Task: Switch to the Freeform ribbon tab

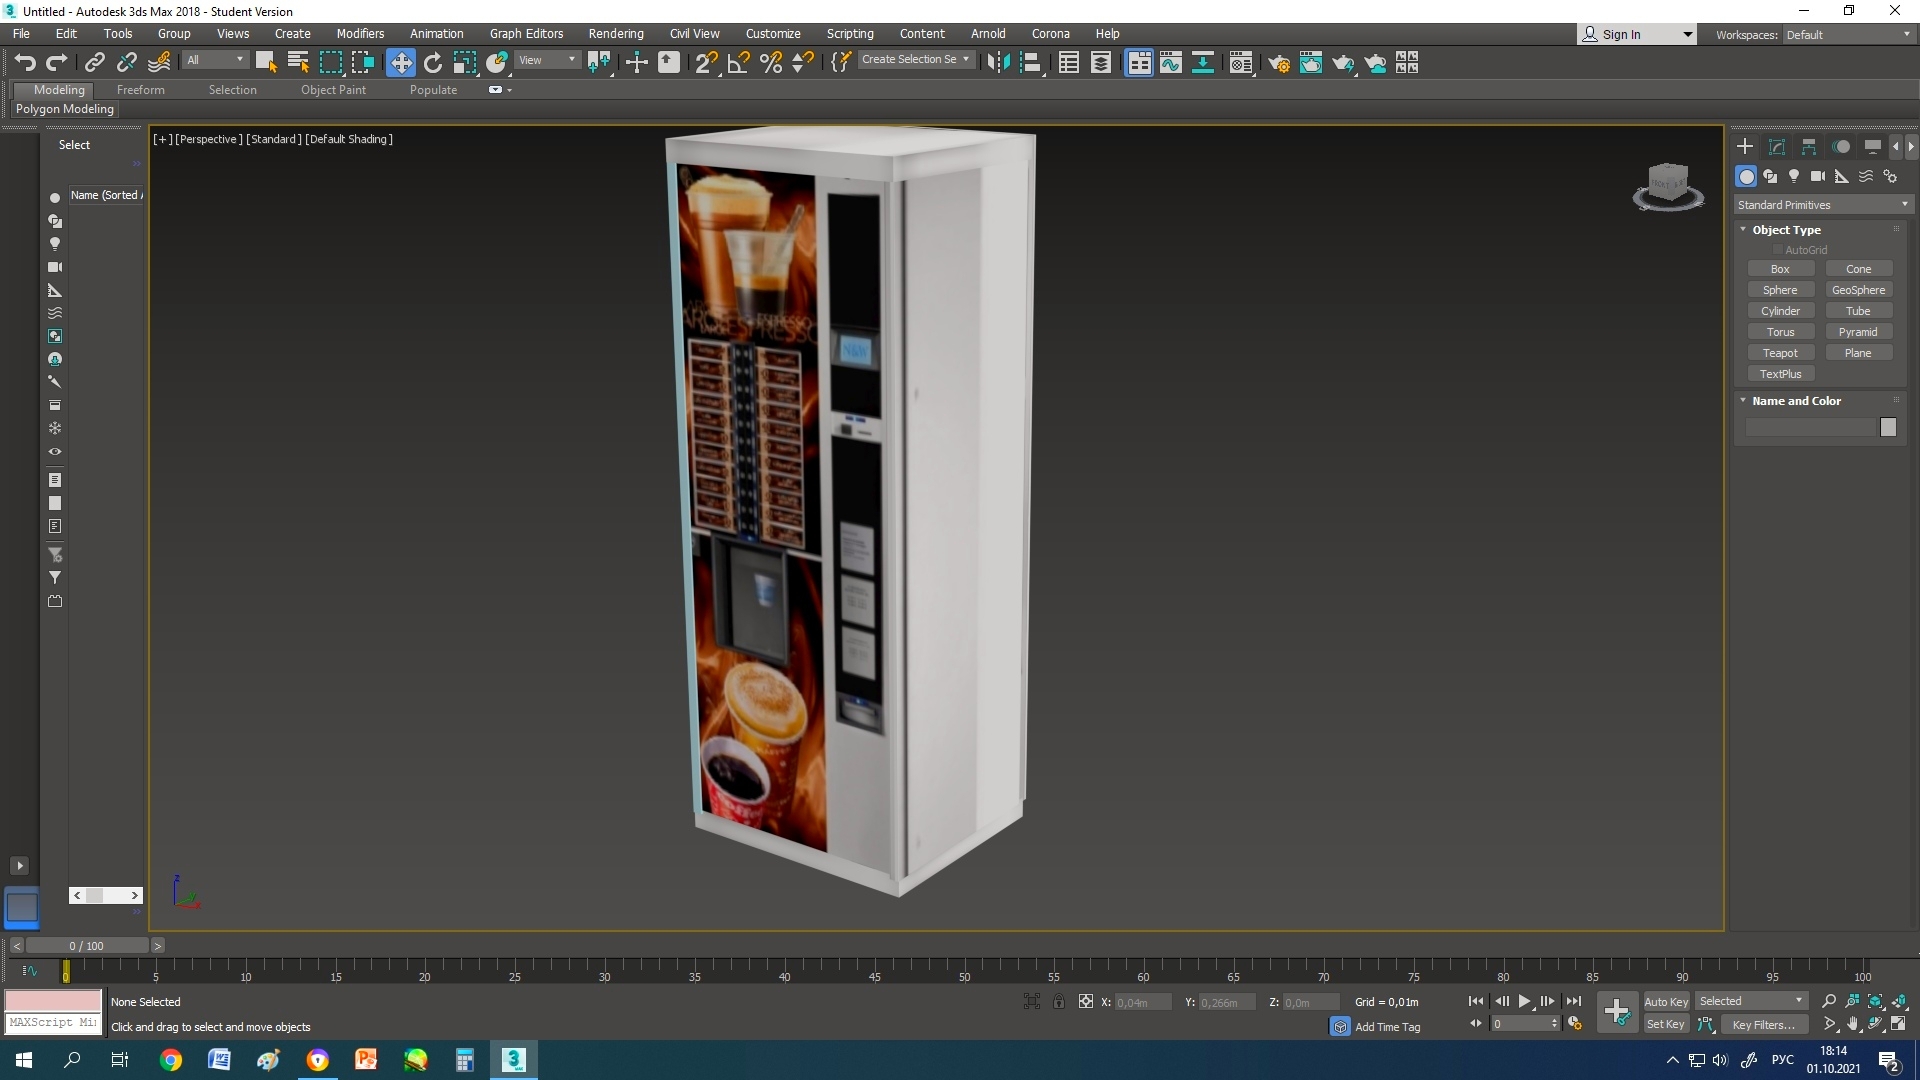Action: point(140,90)
